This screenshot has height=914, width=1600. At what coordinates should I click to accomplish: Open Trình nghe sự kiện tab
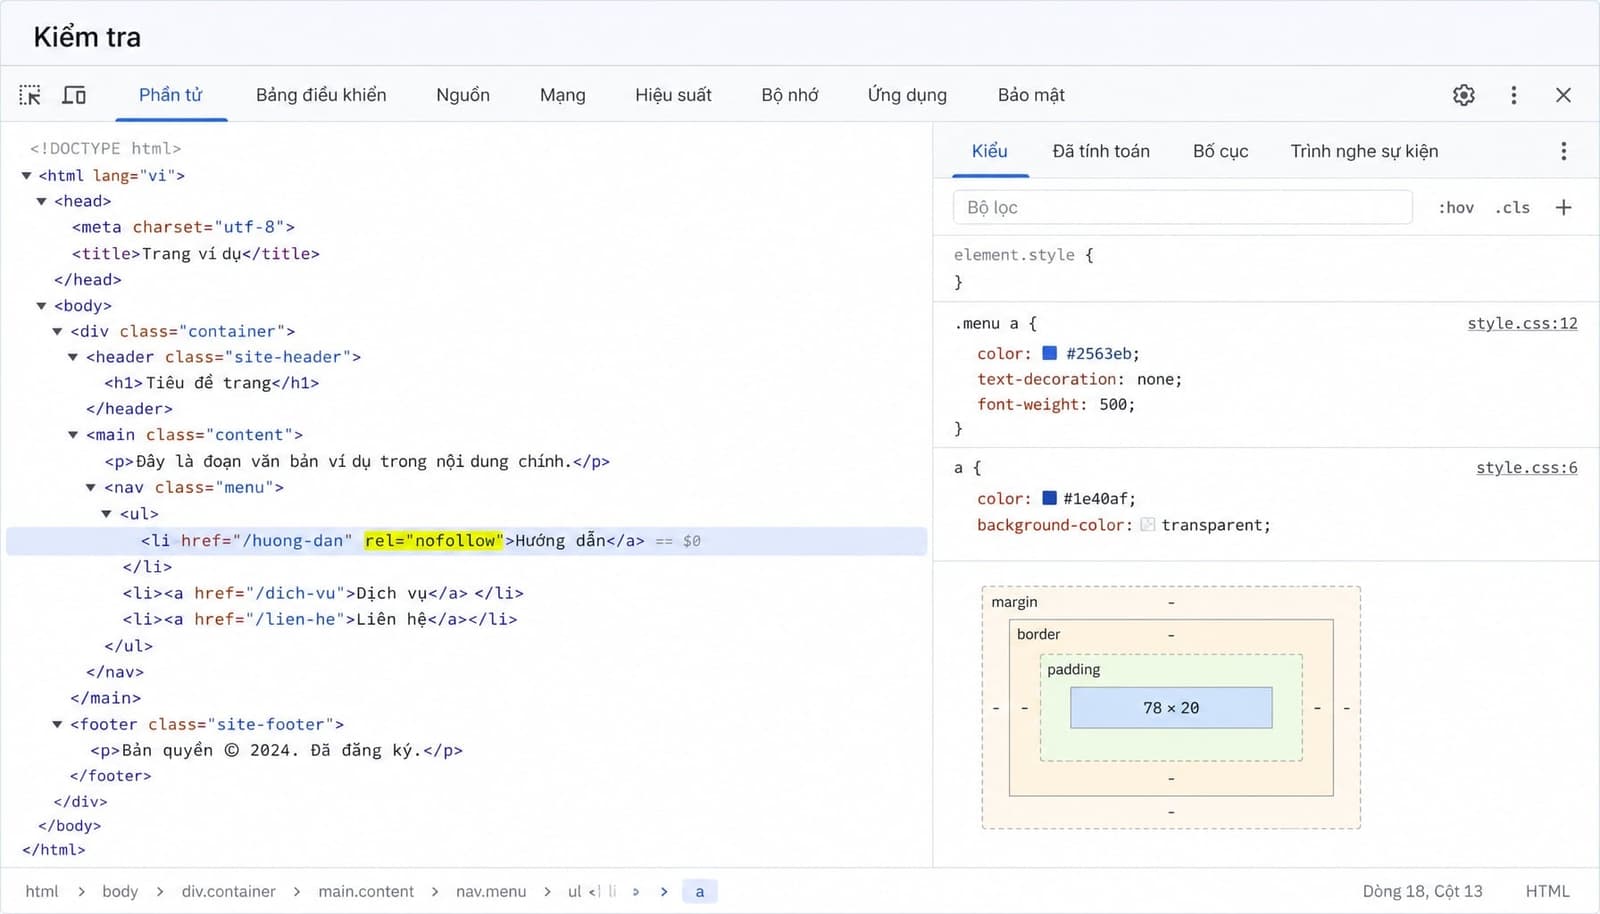1364,151
